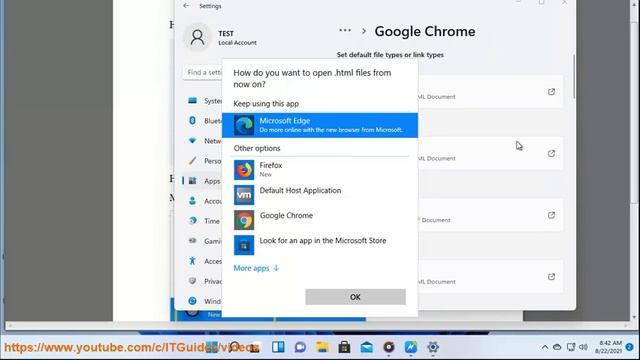
Task: Focus the Find a setting search box
Action: tap(203, 72)
